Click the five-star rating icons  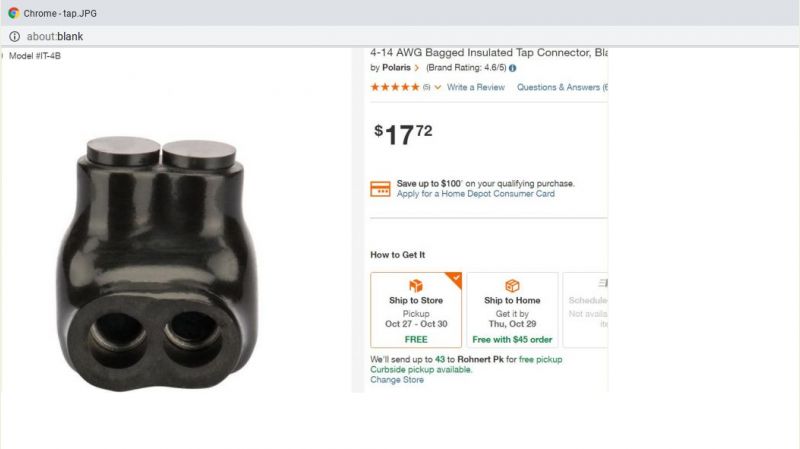tap(395, 87)
